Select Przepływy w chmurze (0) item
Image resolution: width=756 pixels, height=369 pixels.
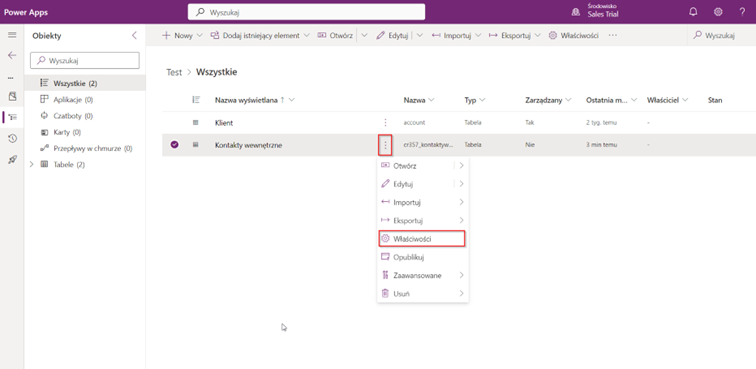point(85,149)
